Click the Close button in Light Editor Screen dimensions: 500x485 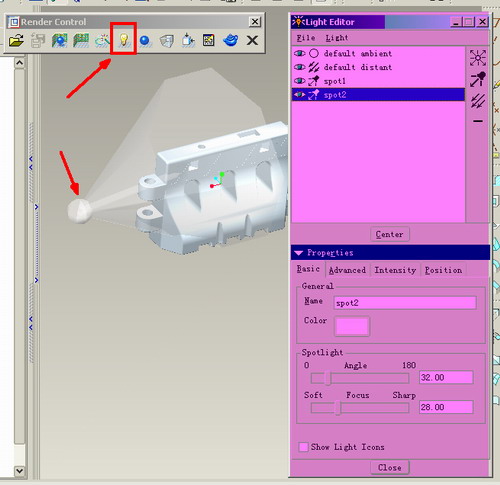pos(390,468)
